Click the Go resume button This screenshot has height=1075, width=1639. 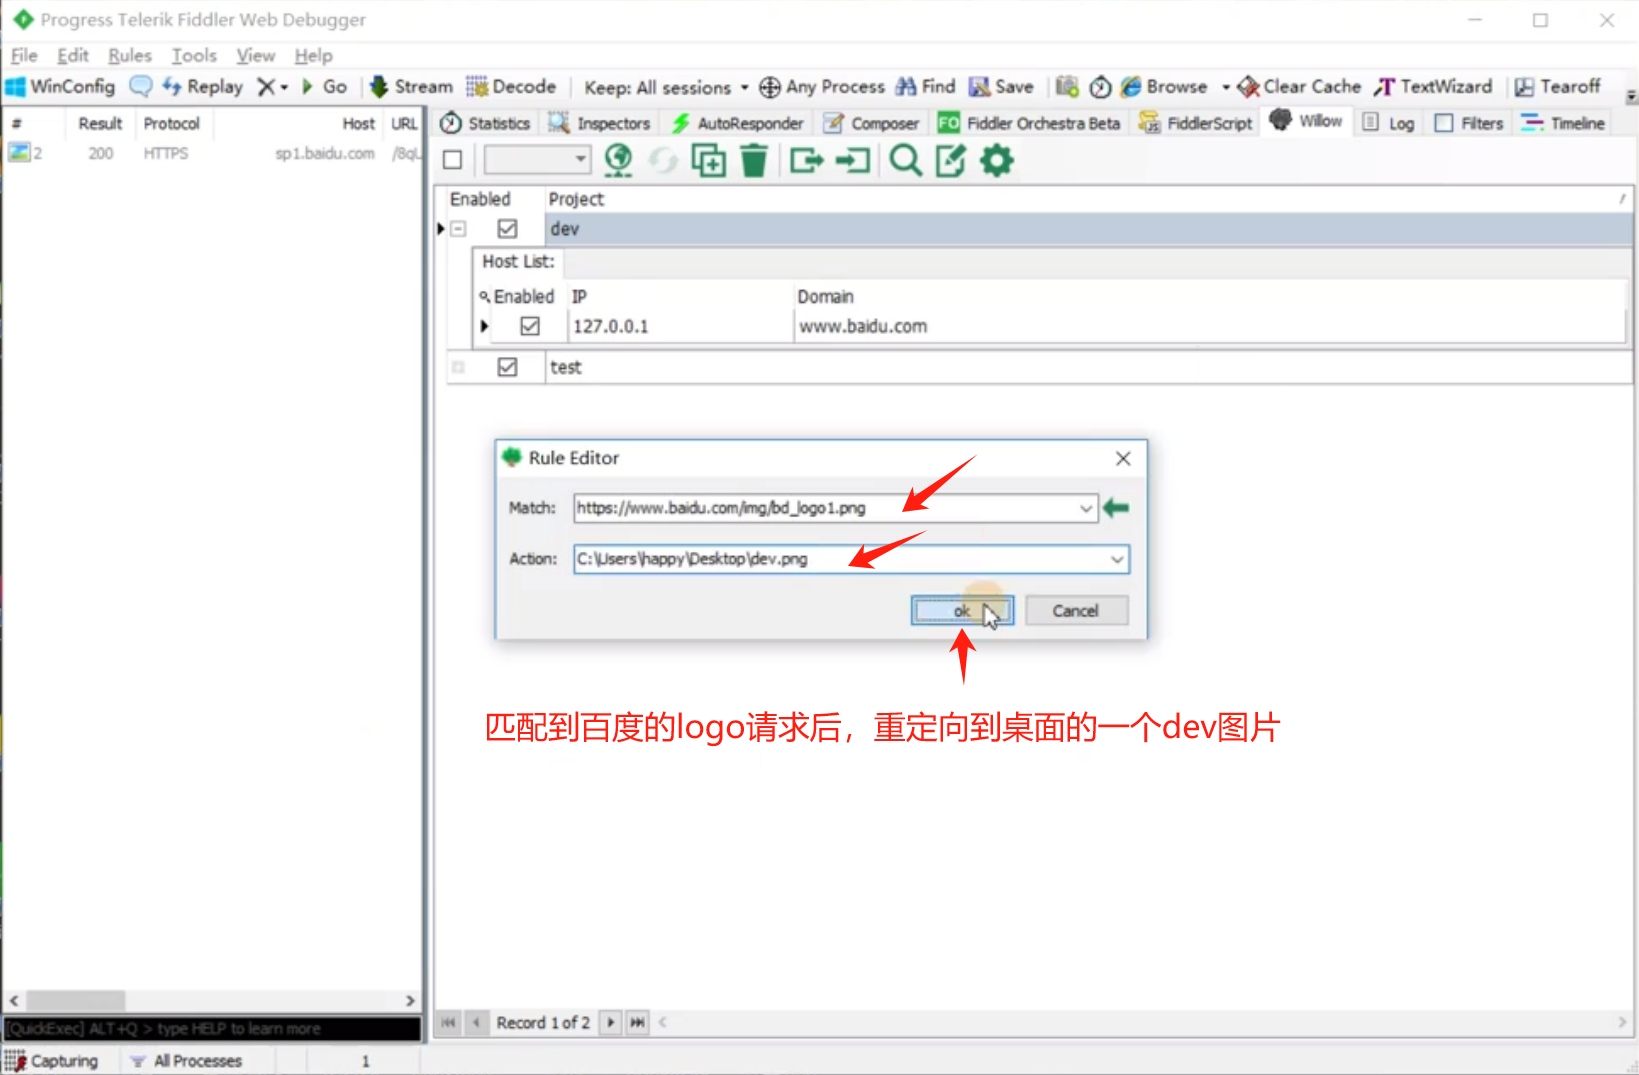[324, 87]
